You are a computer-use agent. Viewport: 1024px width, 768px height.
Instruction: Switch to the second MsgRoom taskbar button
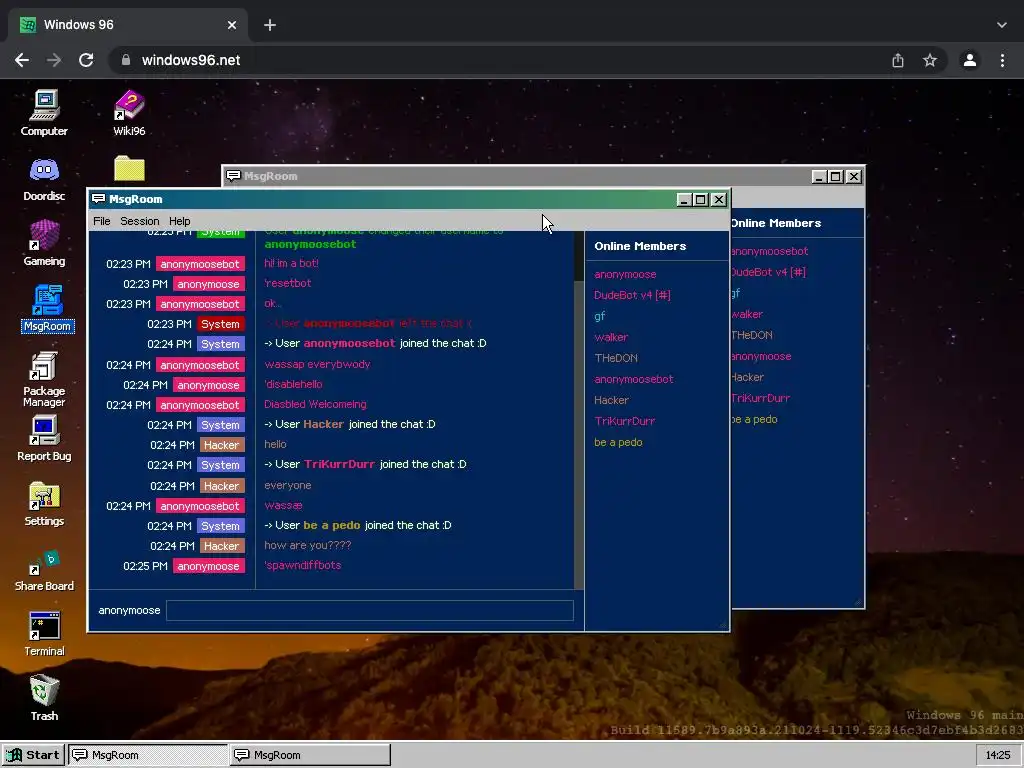coord(310,755)
